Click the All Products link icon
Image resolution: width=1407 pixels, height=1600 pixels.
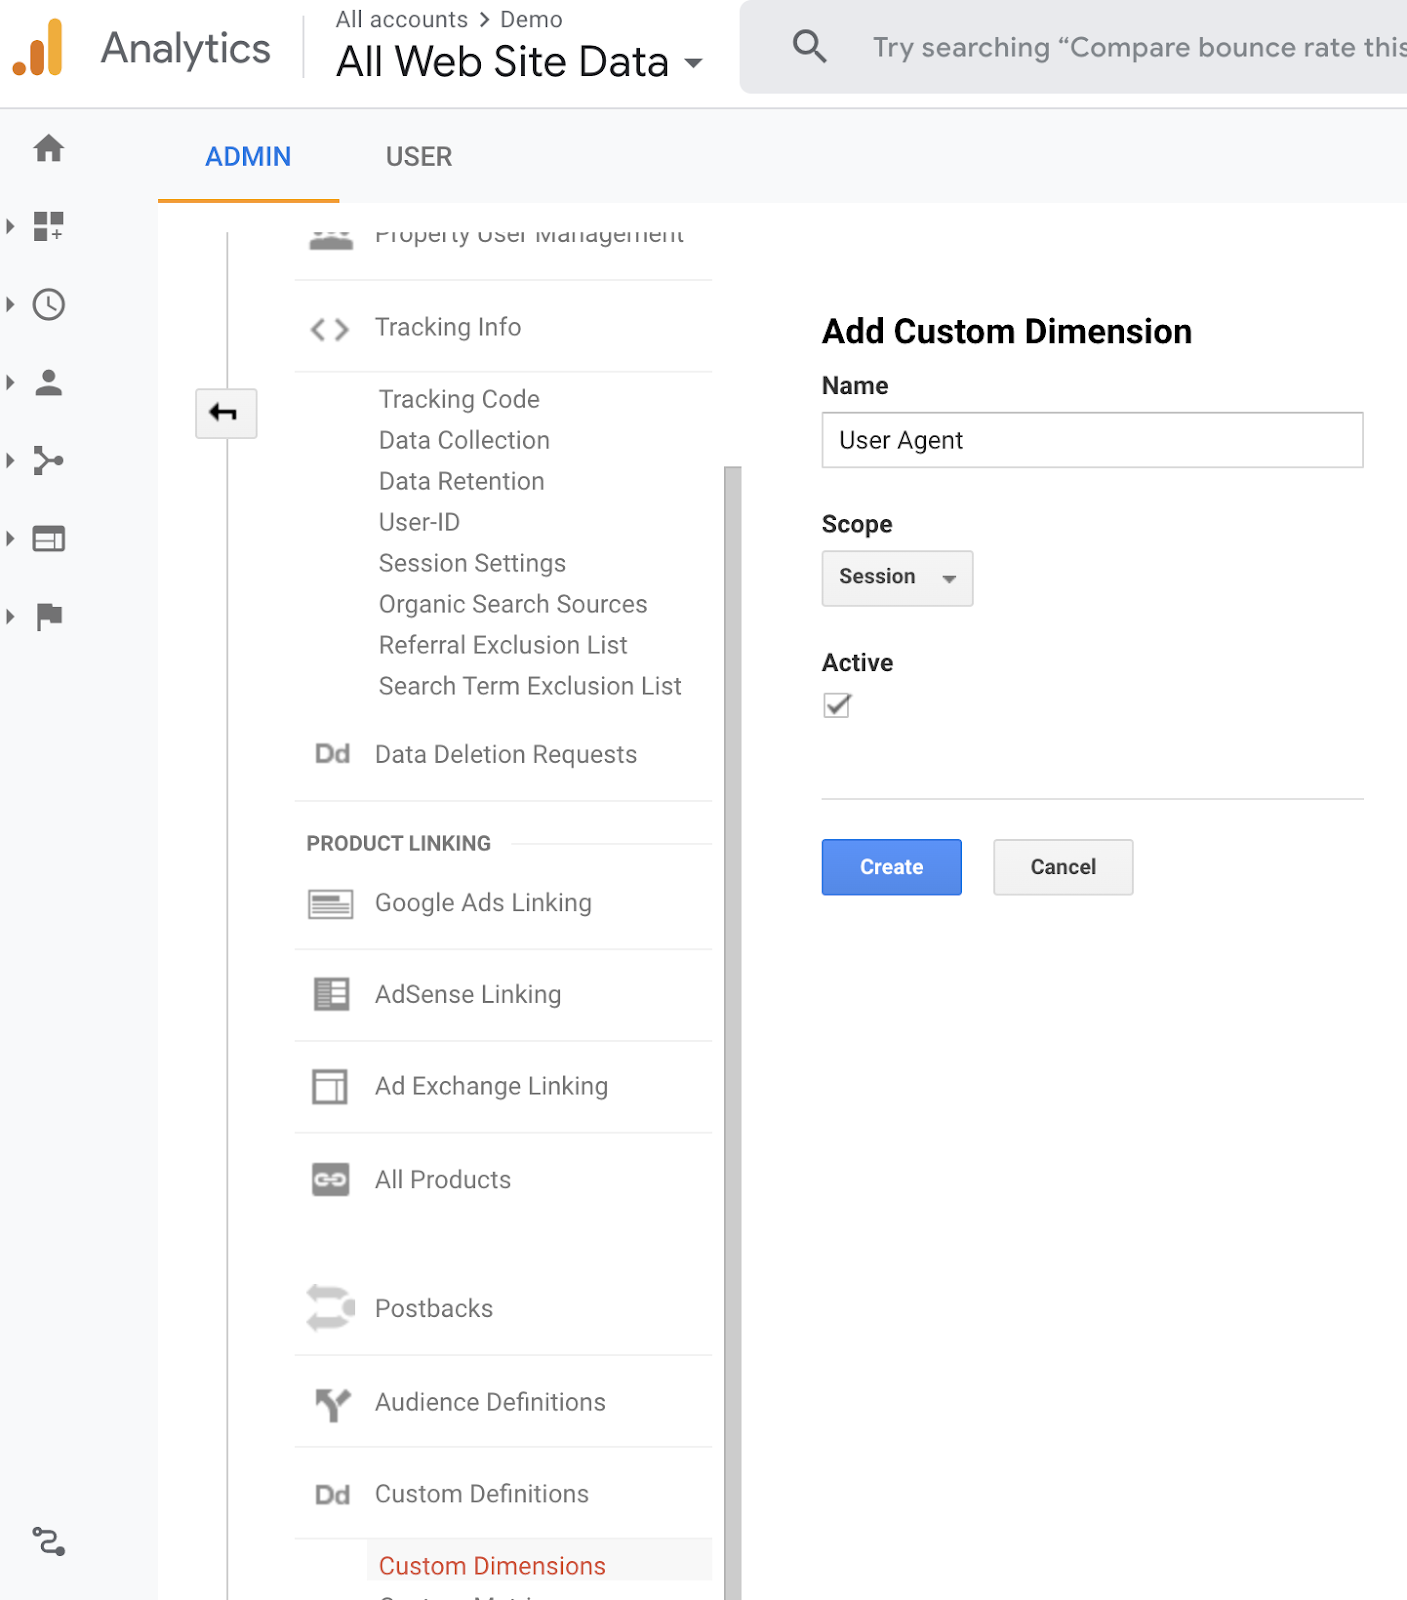tap(331, 1180)
